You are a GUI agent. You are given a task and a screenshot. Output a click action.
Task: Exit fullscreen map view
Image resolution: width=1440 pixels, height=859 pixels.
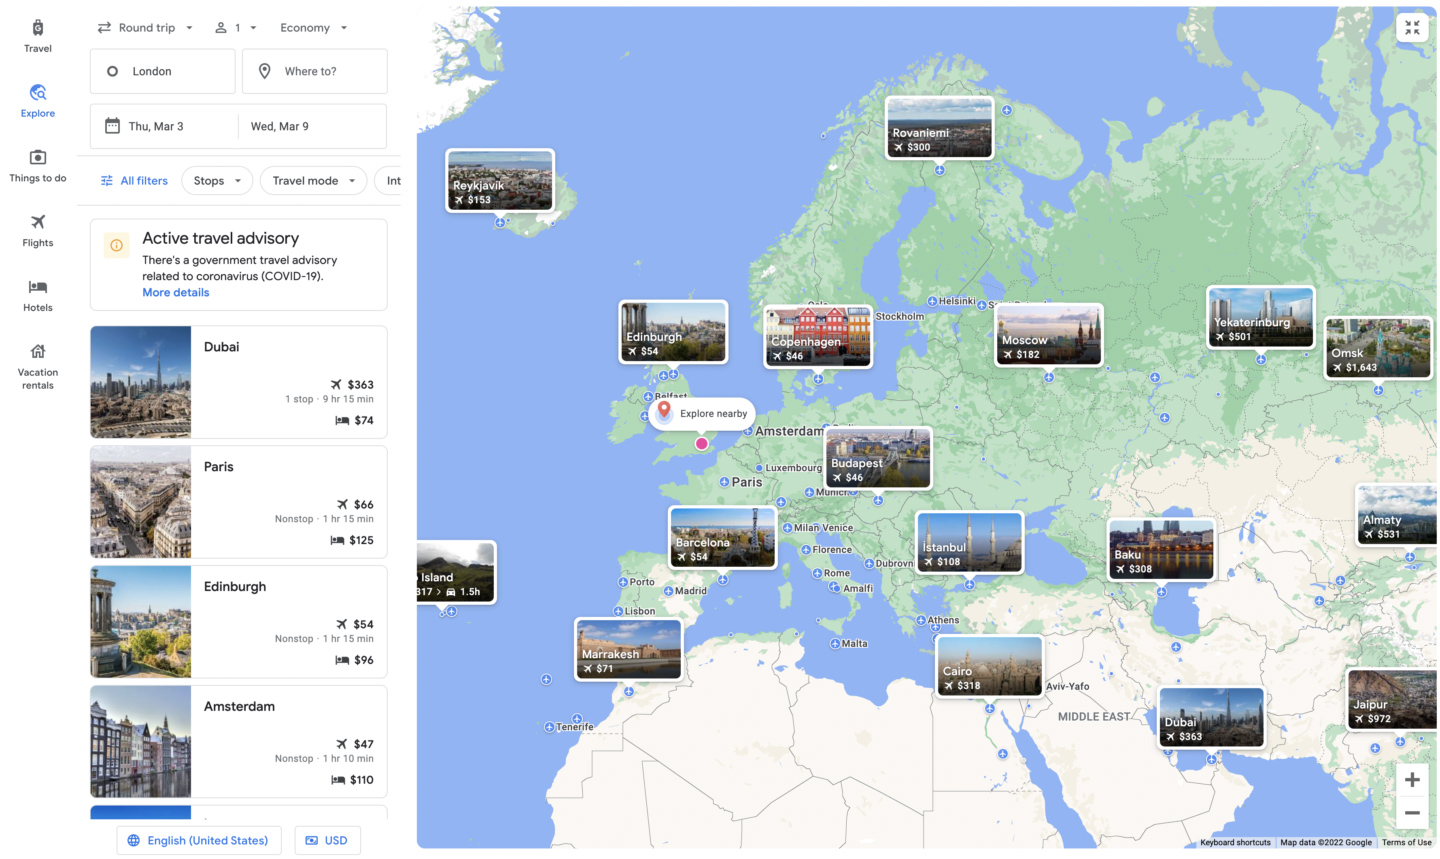1412,27
